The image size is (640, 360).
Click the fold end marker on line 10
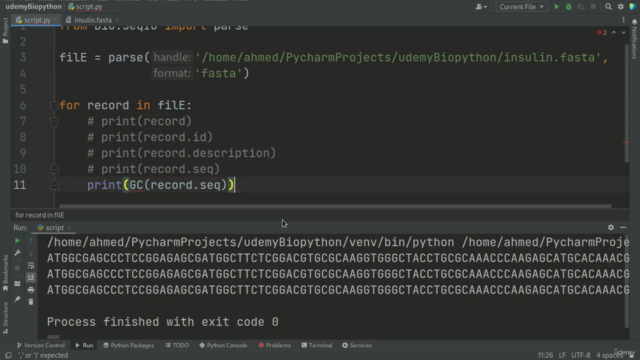tap(54, 169)
